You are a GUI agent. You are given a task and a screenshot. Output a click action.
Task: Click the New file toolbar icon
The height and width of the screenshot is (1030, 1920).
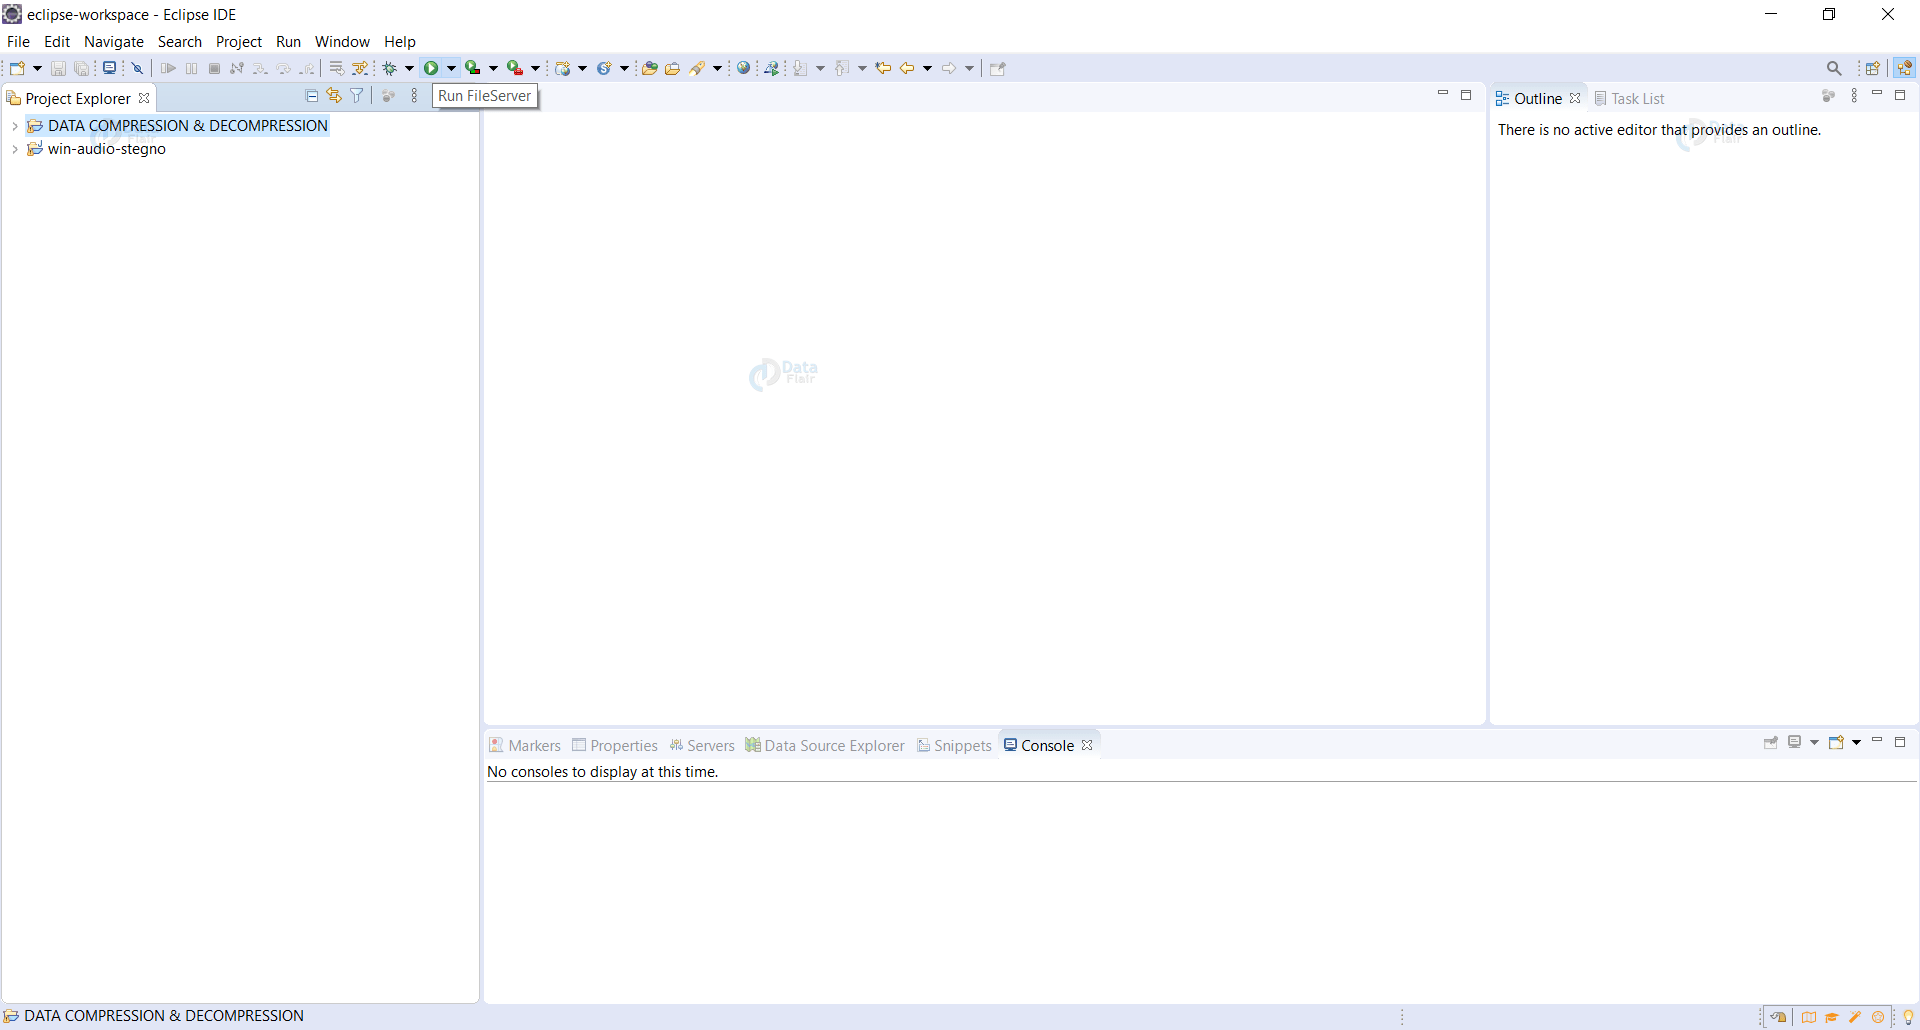[x=17, y=68]
